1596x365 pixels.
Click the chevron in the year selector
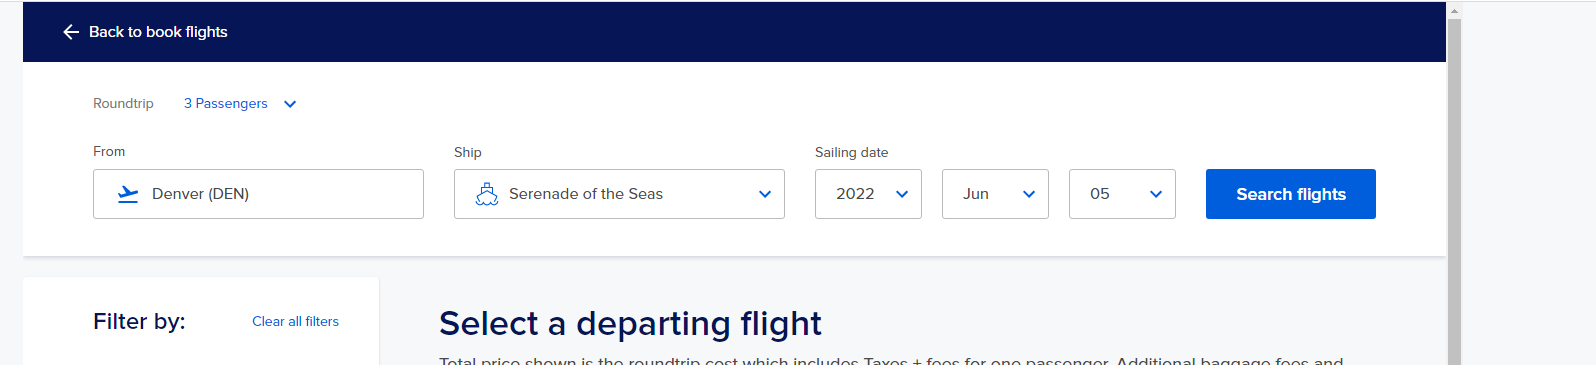click(x=902, y=194)
